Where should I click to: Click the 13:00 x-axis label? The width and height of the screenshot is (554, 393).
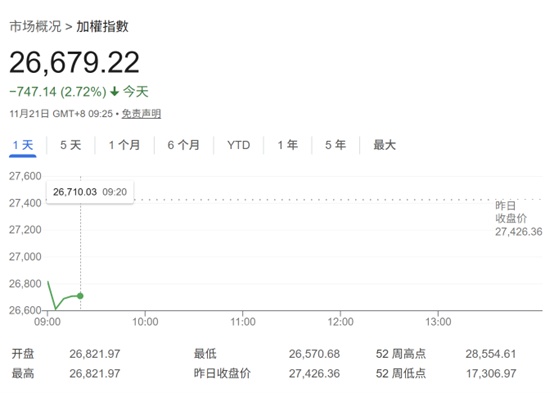coord(438,322)
